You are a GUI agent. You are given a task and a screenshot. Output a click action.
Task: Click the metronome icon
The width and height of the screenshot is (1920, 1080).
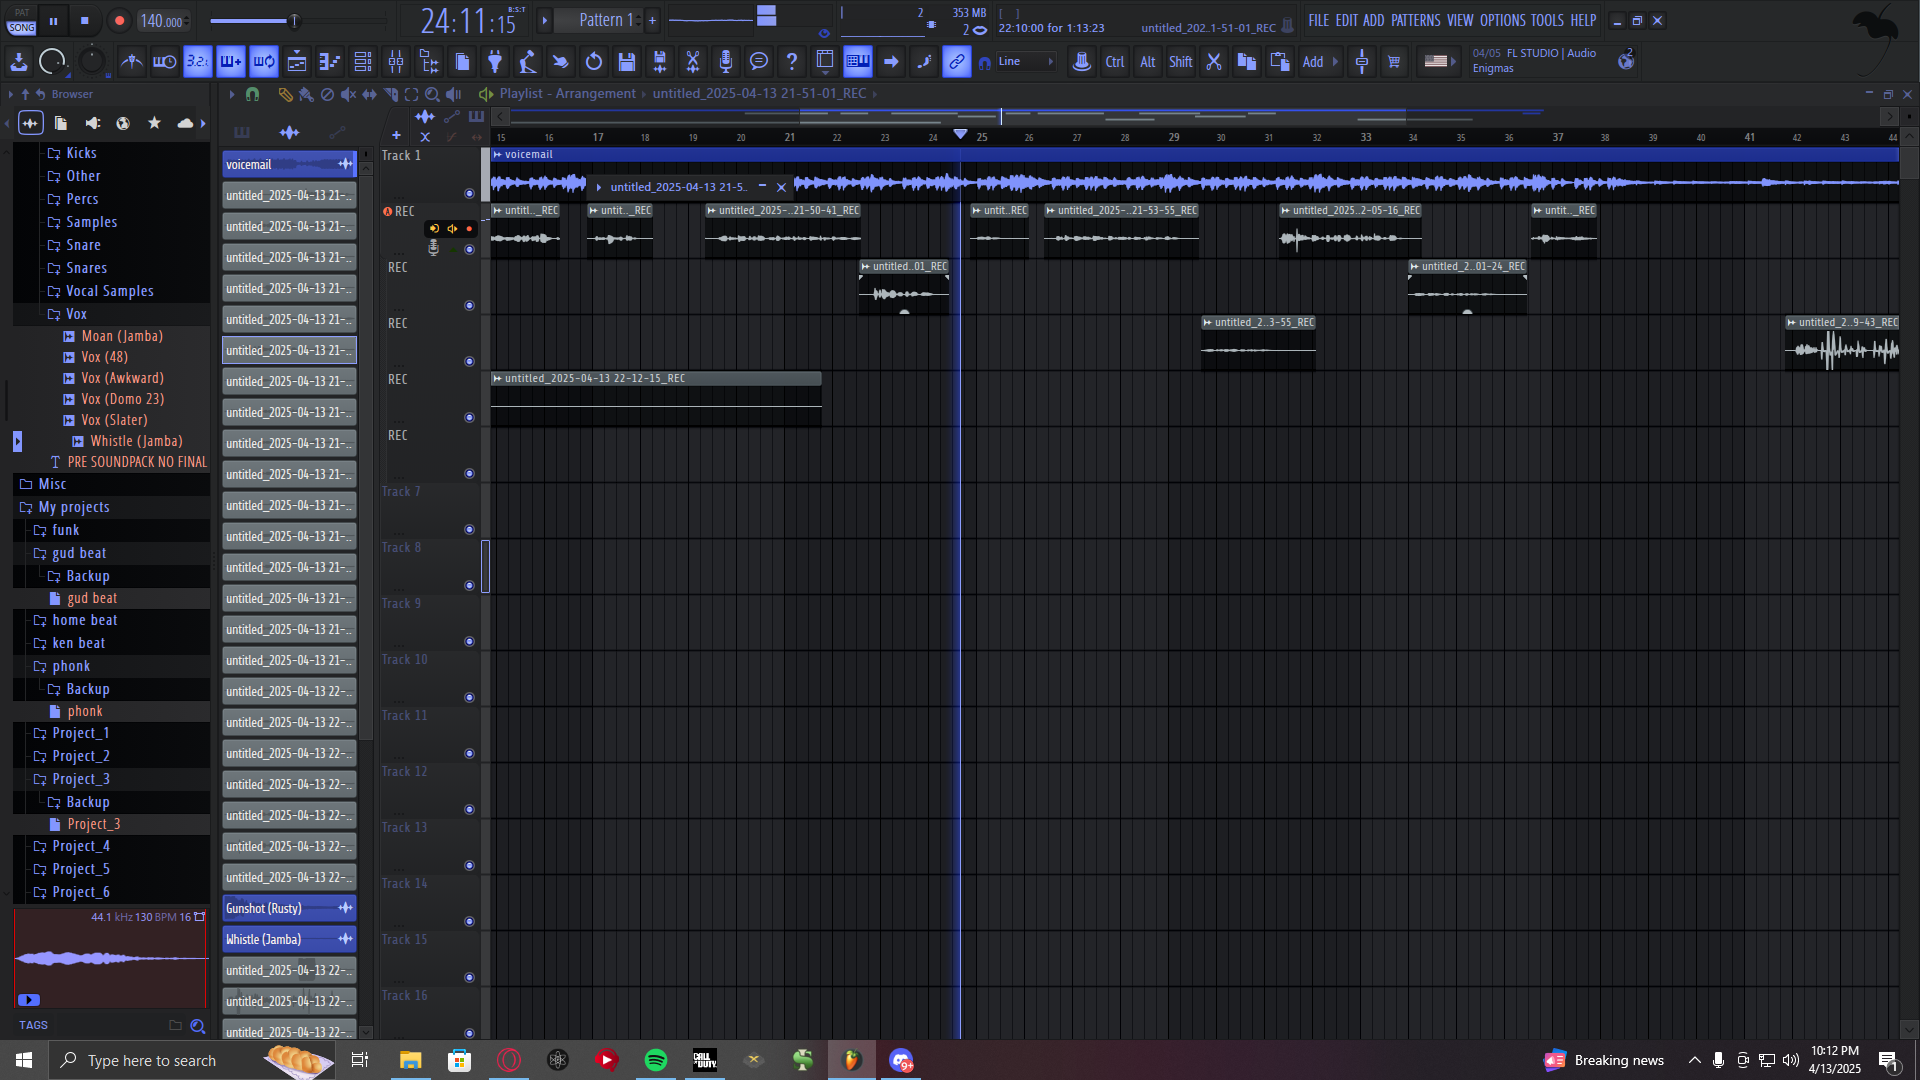click(x=131, y=62)
